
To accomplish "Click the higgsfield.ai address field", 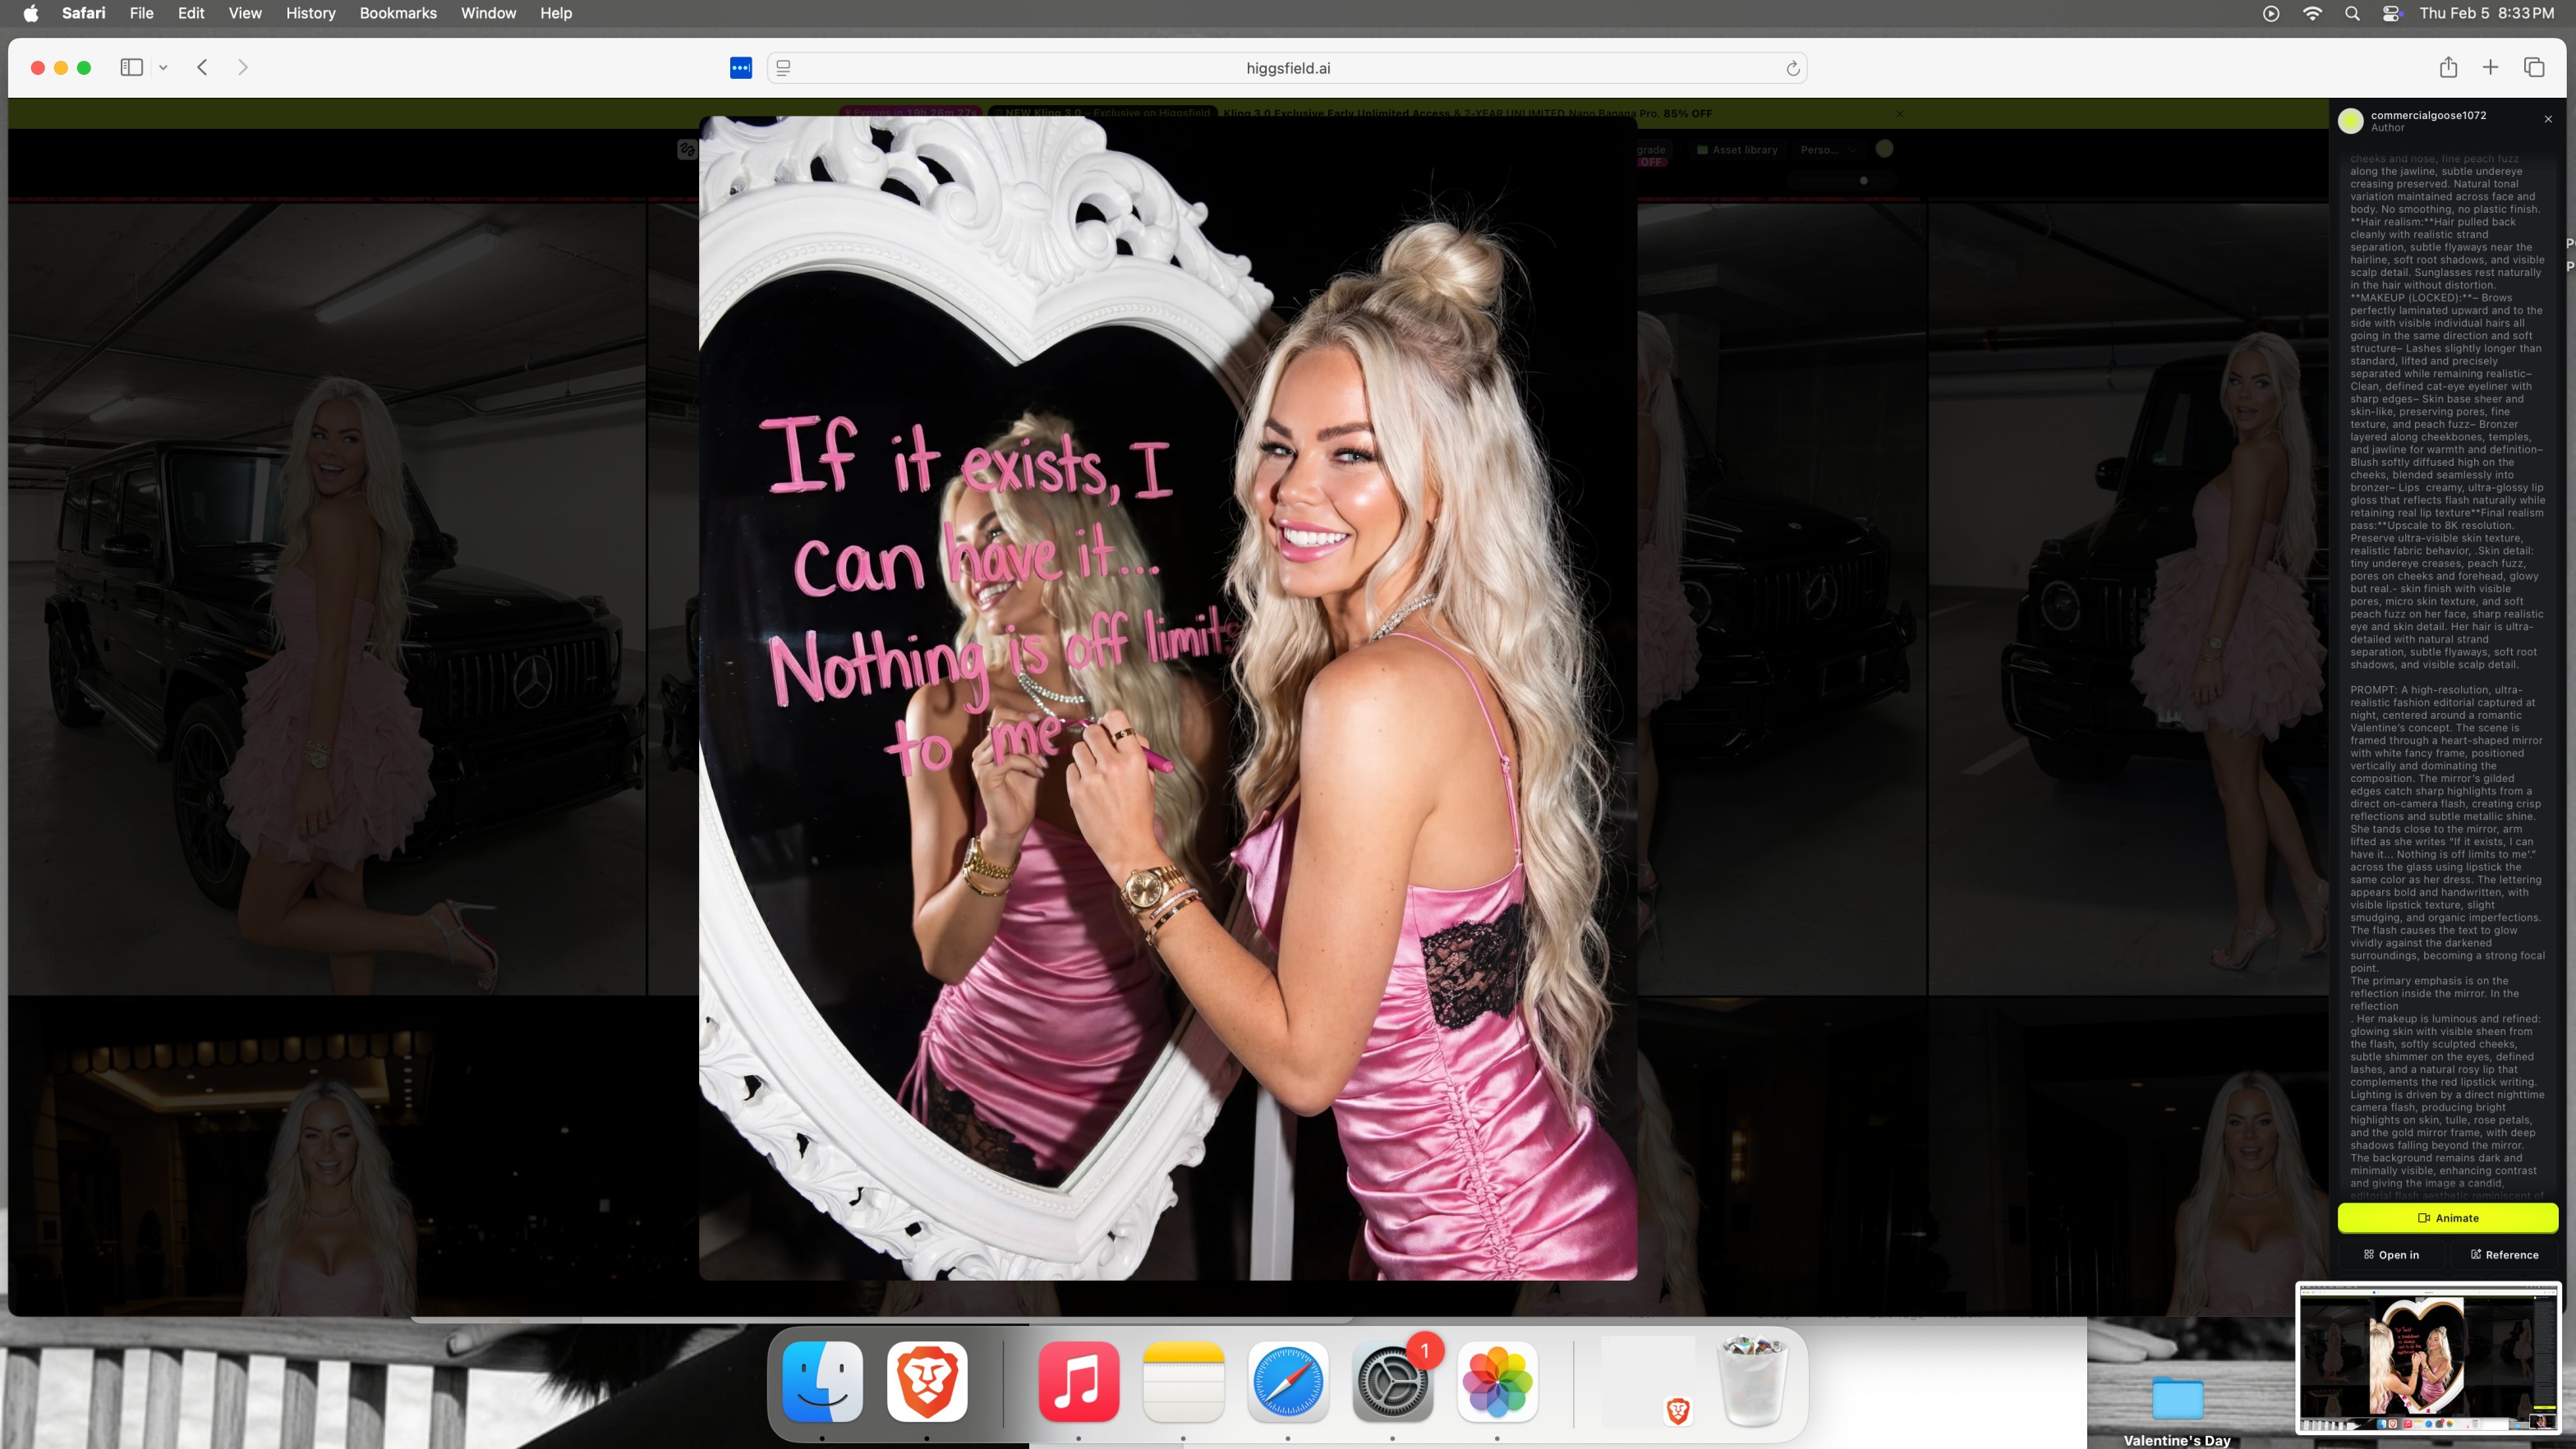I will 1287,68.
